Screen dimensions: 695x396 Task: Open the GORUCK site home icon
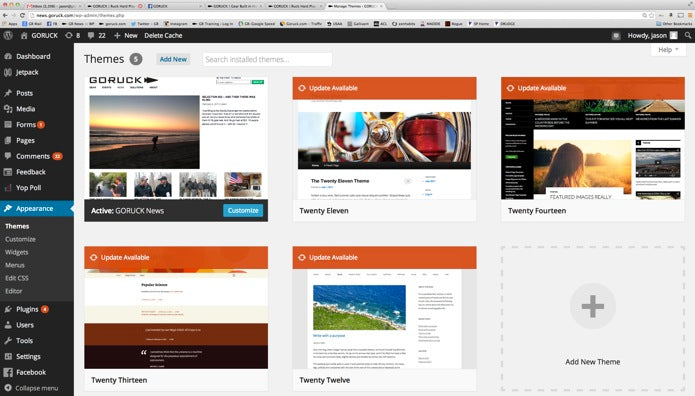[24, 35]
